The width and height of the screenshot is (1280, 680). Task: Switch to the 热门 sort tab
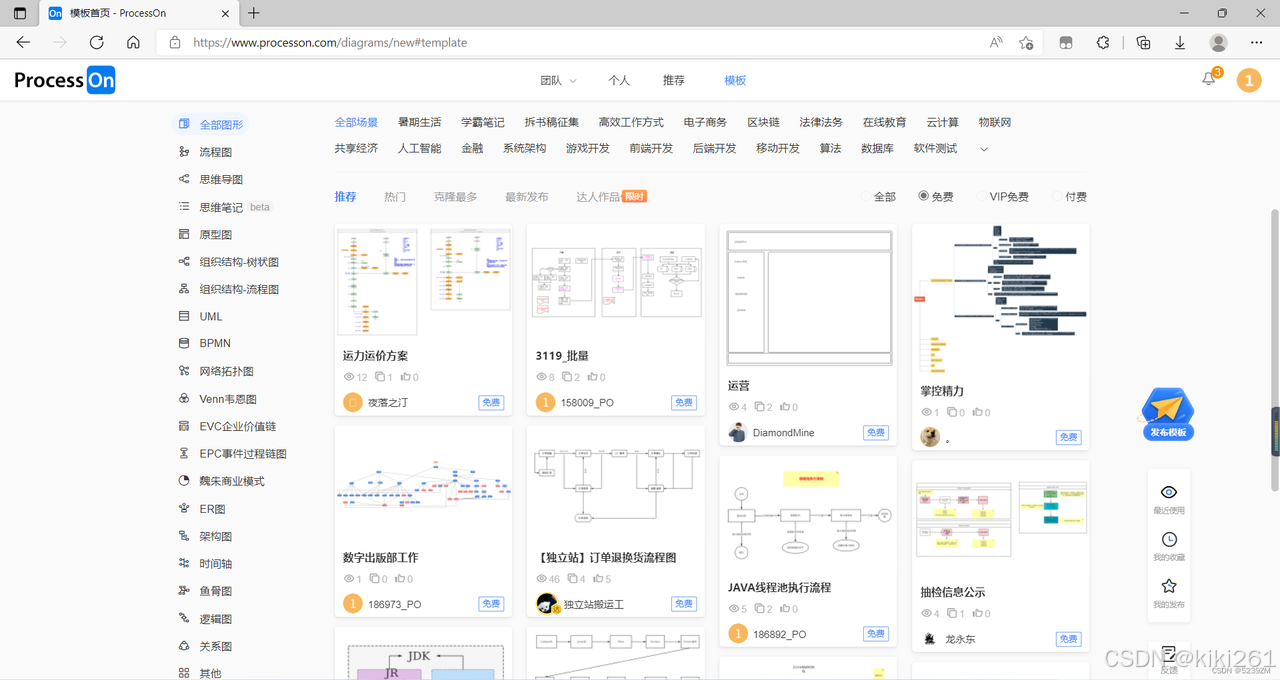point(395,197)
